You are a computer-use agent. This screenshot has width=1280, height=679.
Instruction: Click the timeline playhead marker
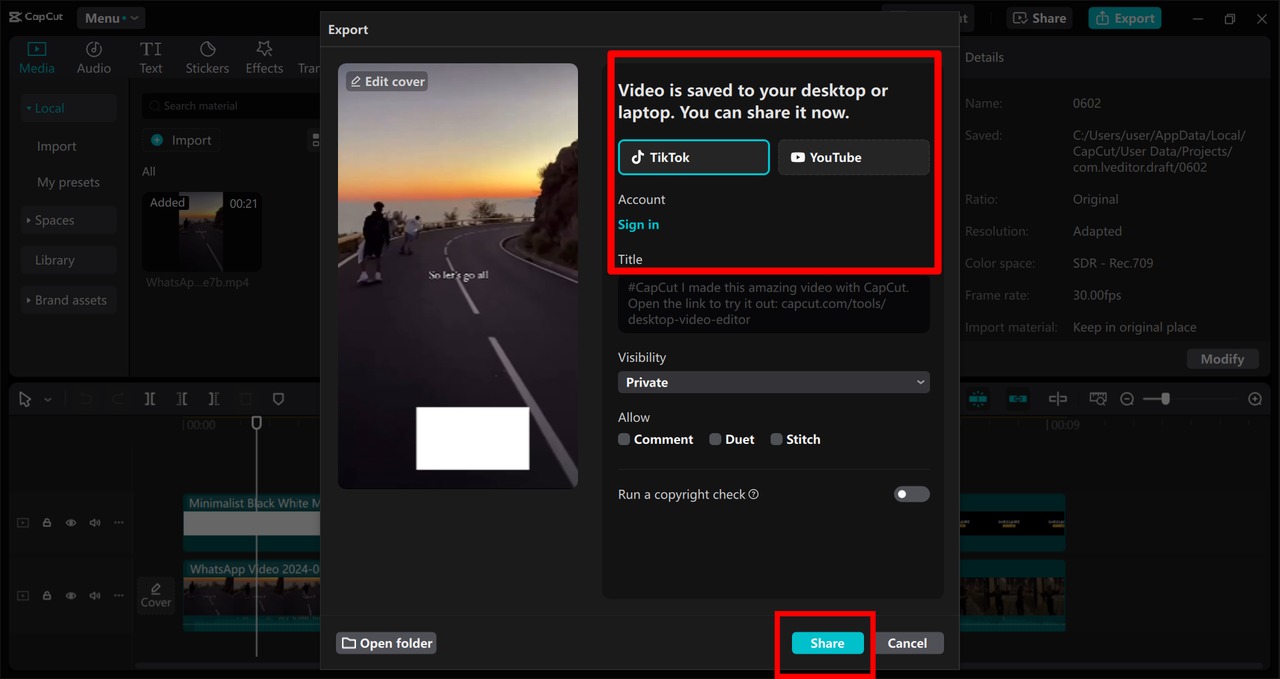point(256,423)
